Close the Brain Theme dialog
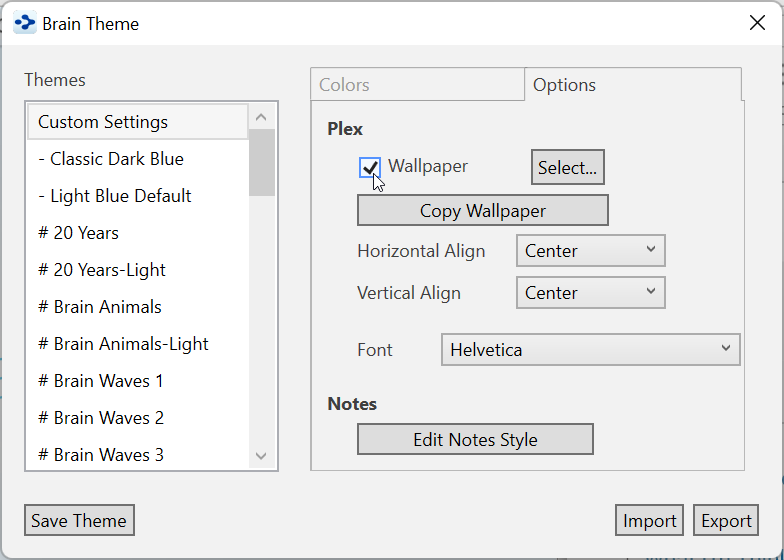784x560 pixels. tap(757, 23)
